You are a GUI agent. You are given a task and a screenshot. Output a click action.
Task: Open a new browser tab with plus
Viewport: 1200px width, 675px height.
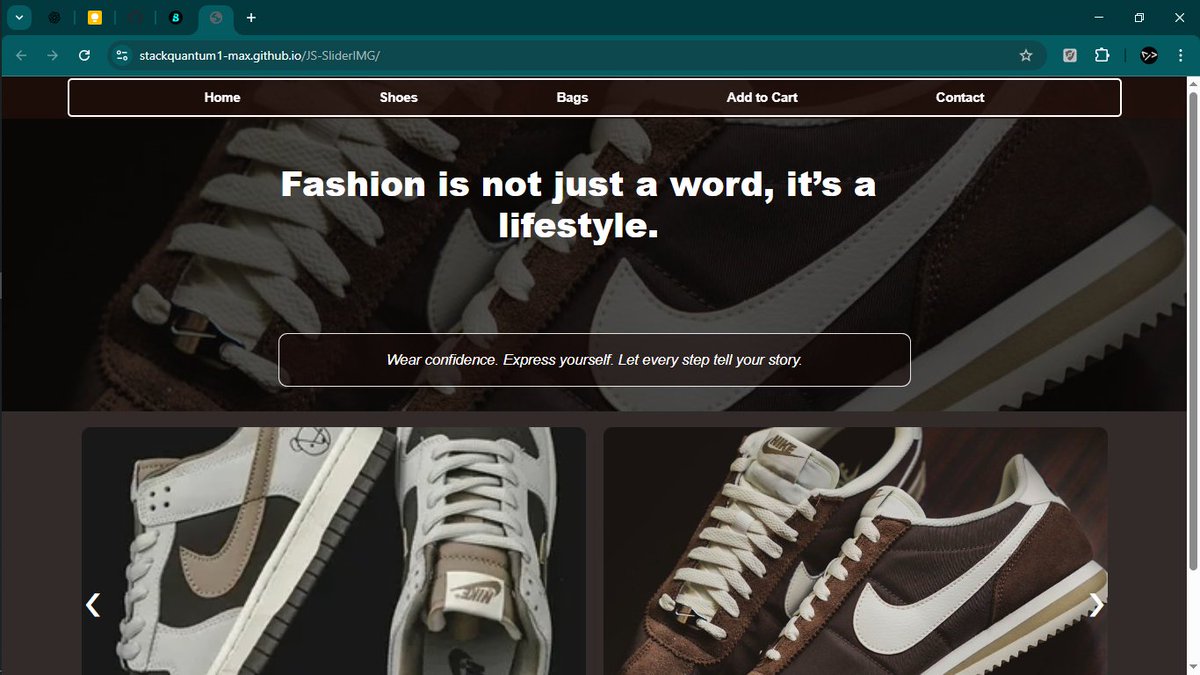point(251,17)
